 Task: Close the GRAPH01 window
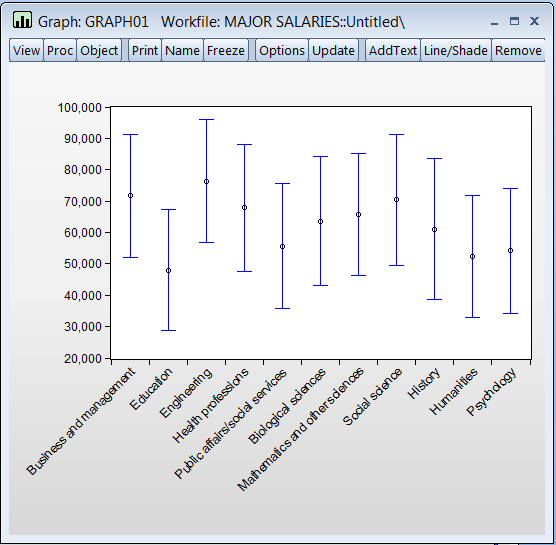(534, 21)
